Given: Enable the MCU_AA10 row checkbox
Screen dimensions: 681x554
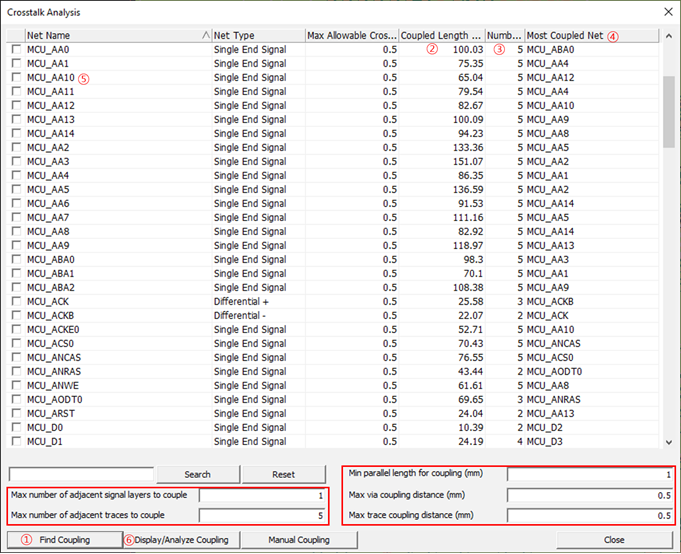Looking at the screenshot, I should 15,77.
